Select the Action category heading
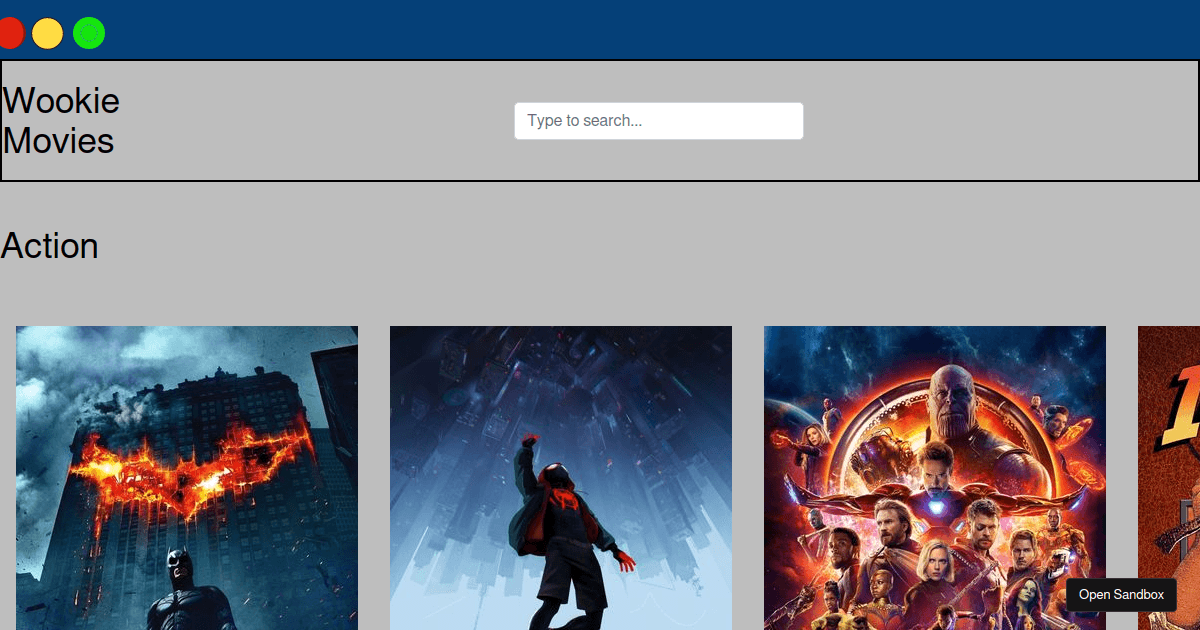Screen dimensions: 1200x630 [x=50, y=246]
